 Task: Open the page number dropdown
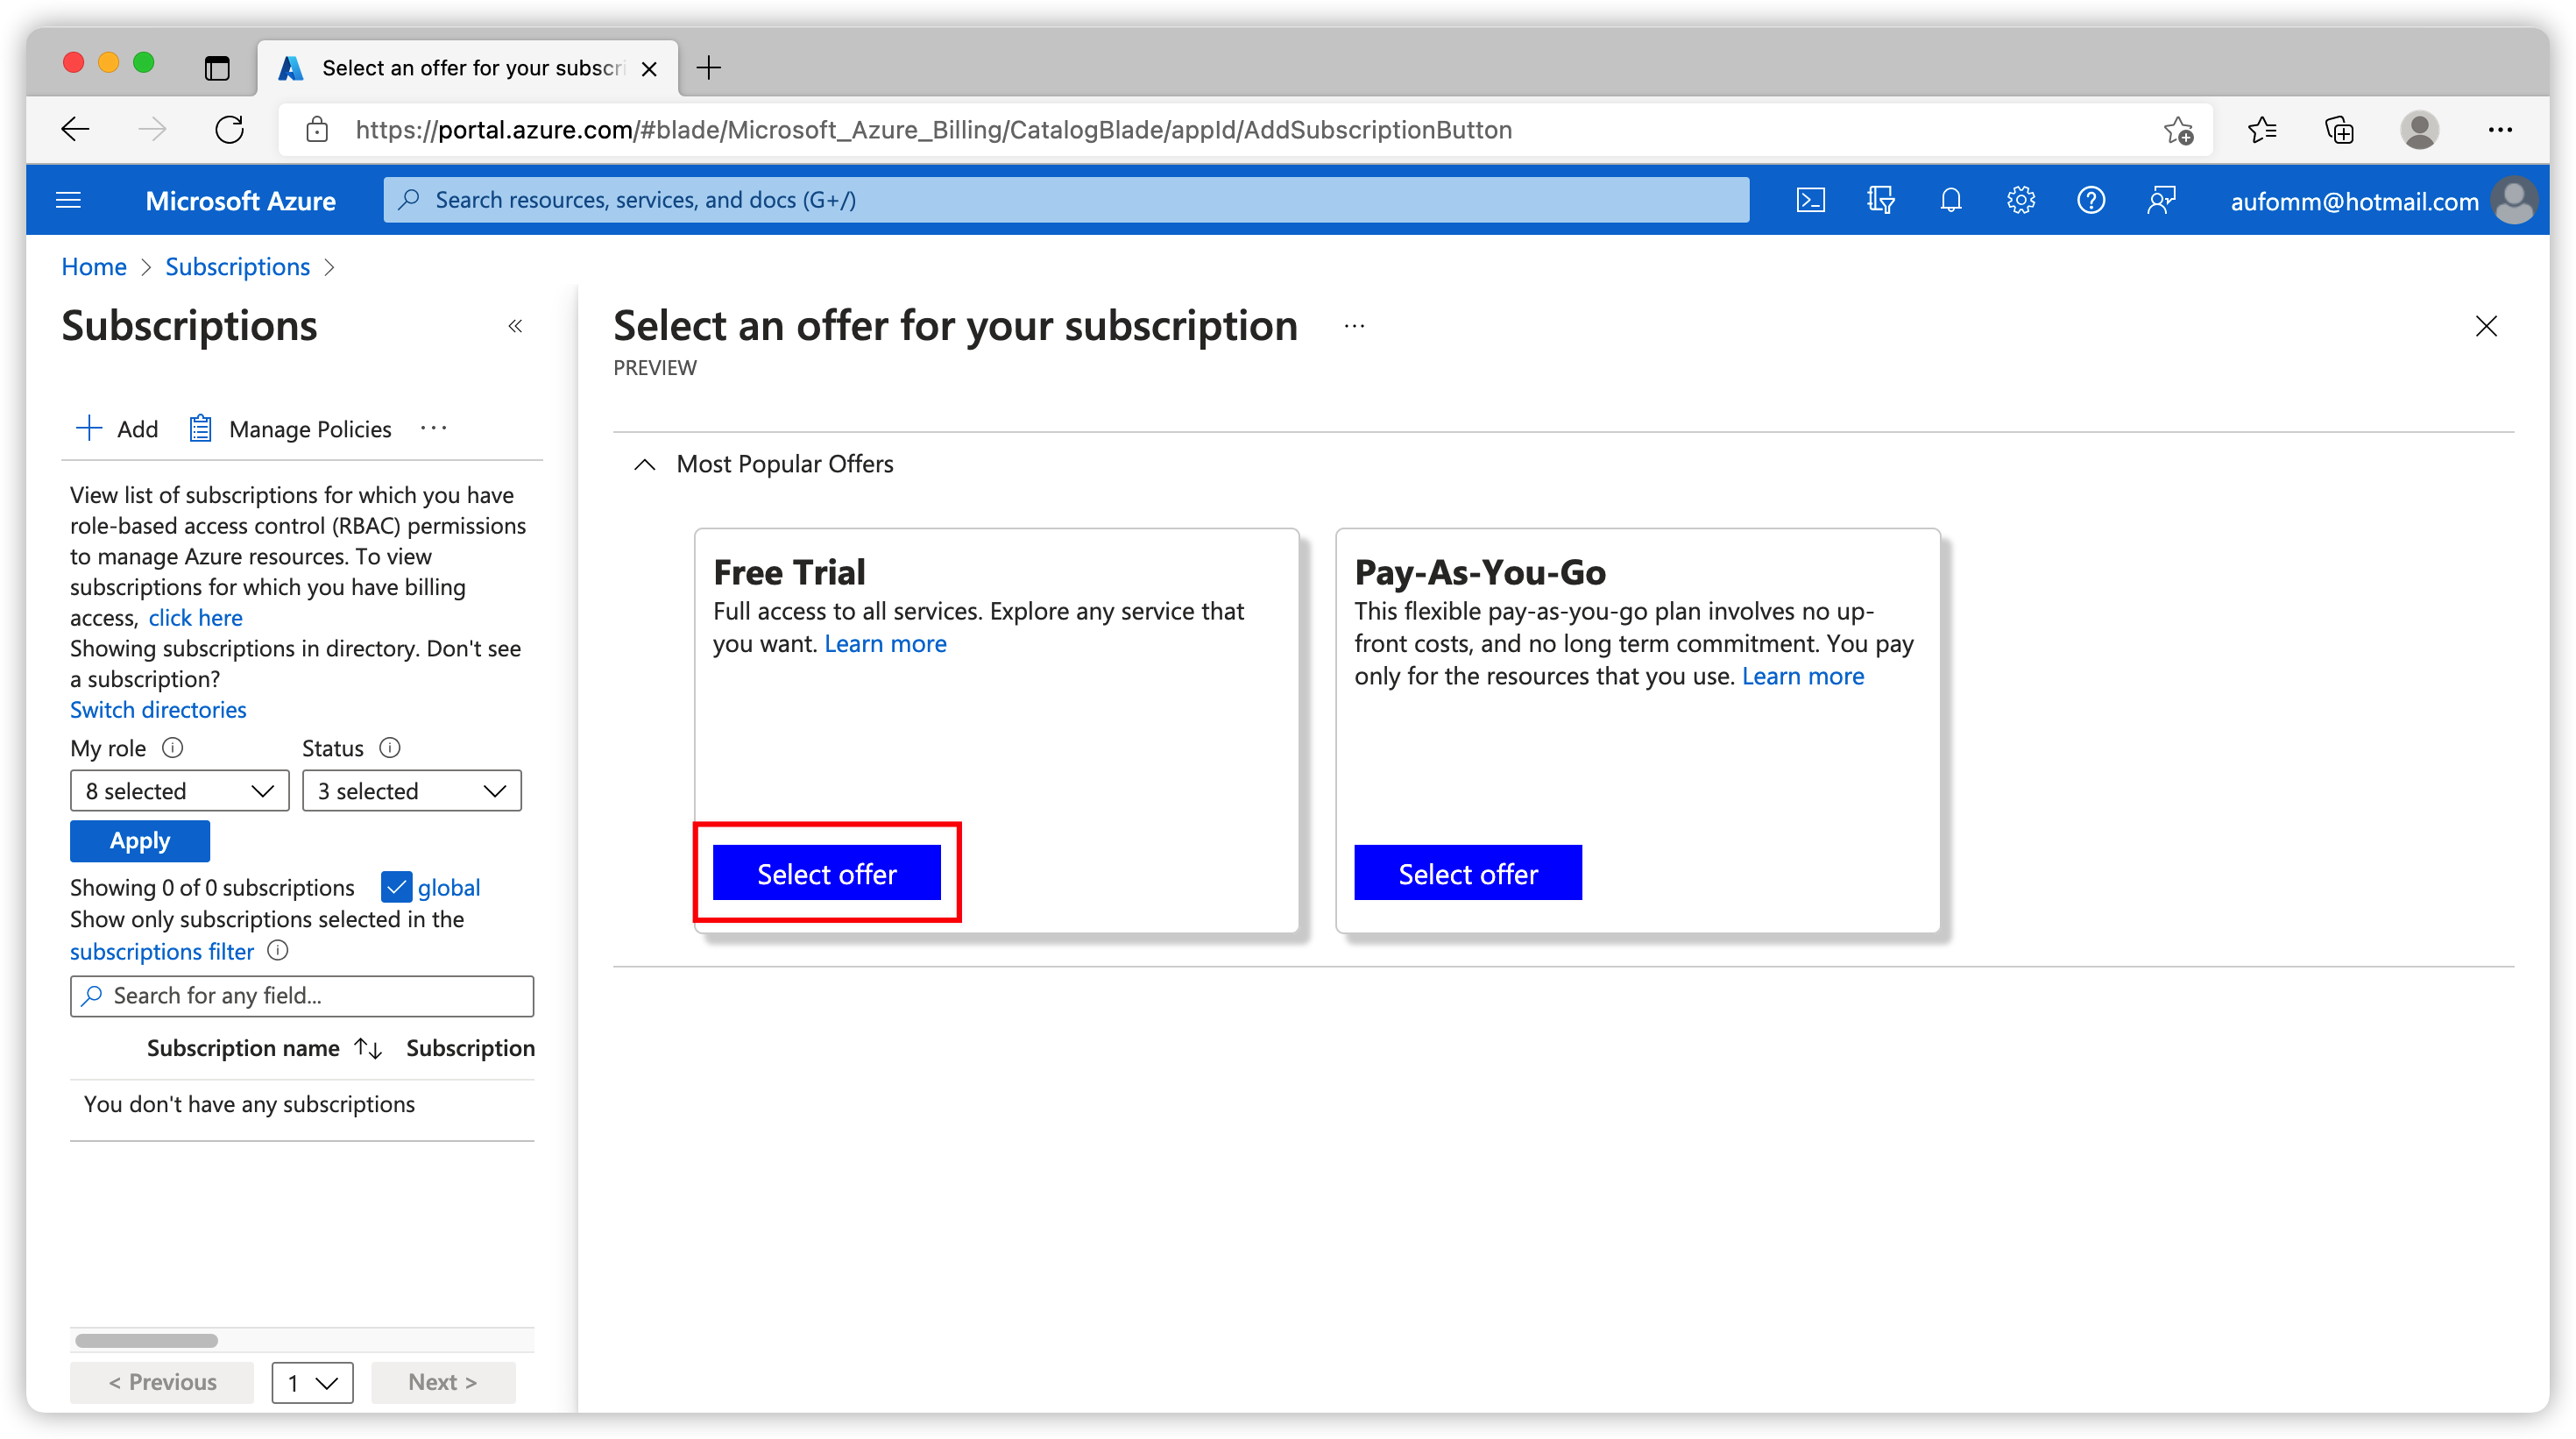312,1382
